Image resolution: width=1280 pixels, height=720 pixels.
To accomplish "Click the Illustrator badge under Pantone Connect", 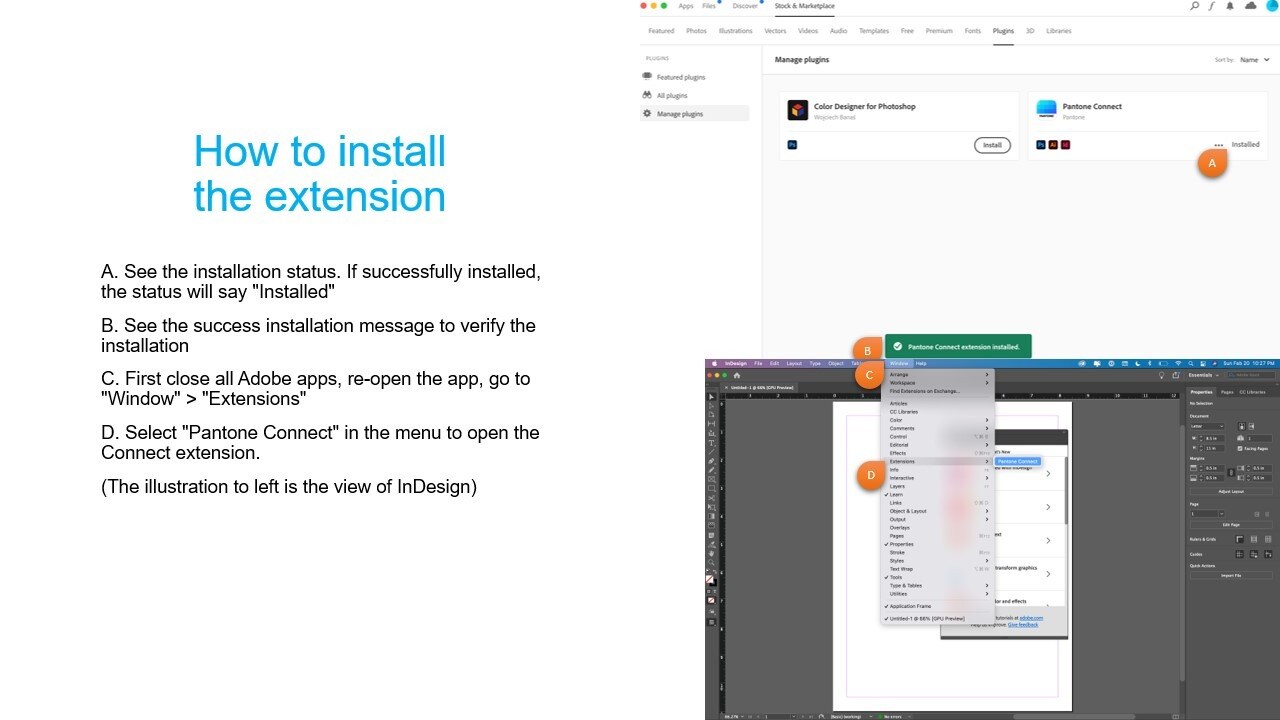I will click(x=1053, y=145).
